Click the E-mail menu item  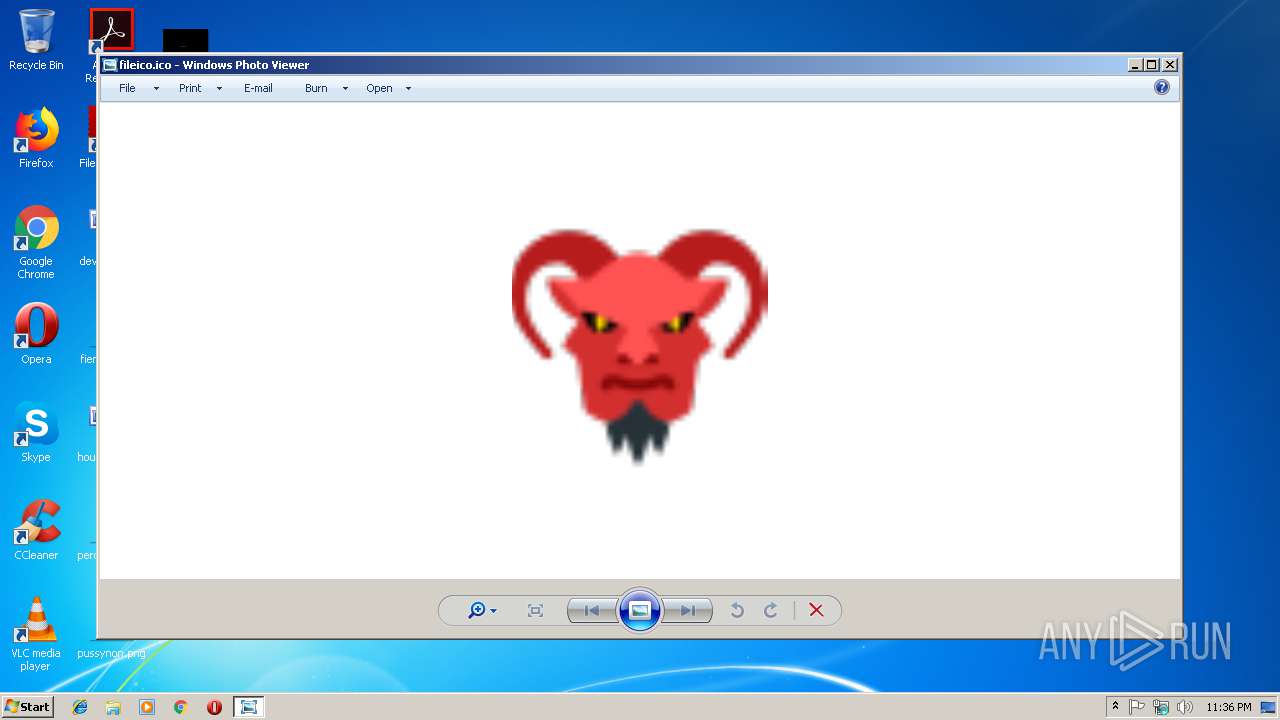tap(258, 88)
